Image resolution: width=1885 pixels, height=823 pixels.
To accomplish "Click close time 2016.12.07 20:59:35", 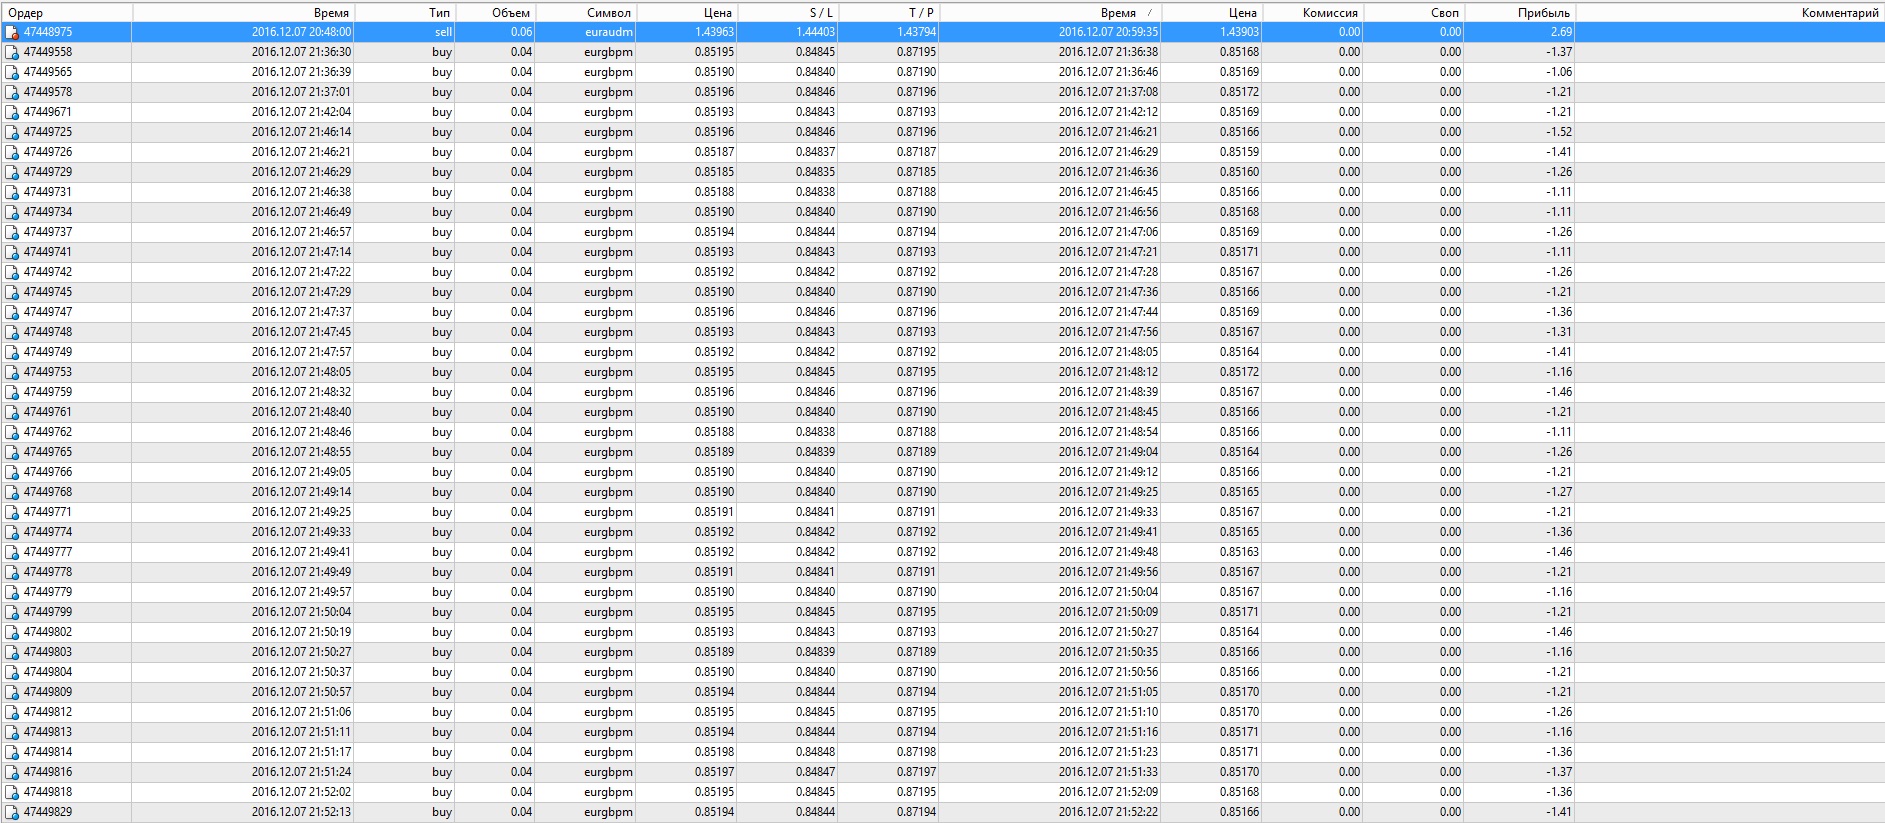I will click(x=1108, y=32).
